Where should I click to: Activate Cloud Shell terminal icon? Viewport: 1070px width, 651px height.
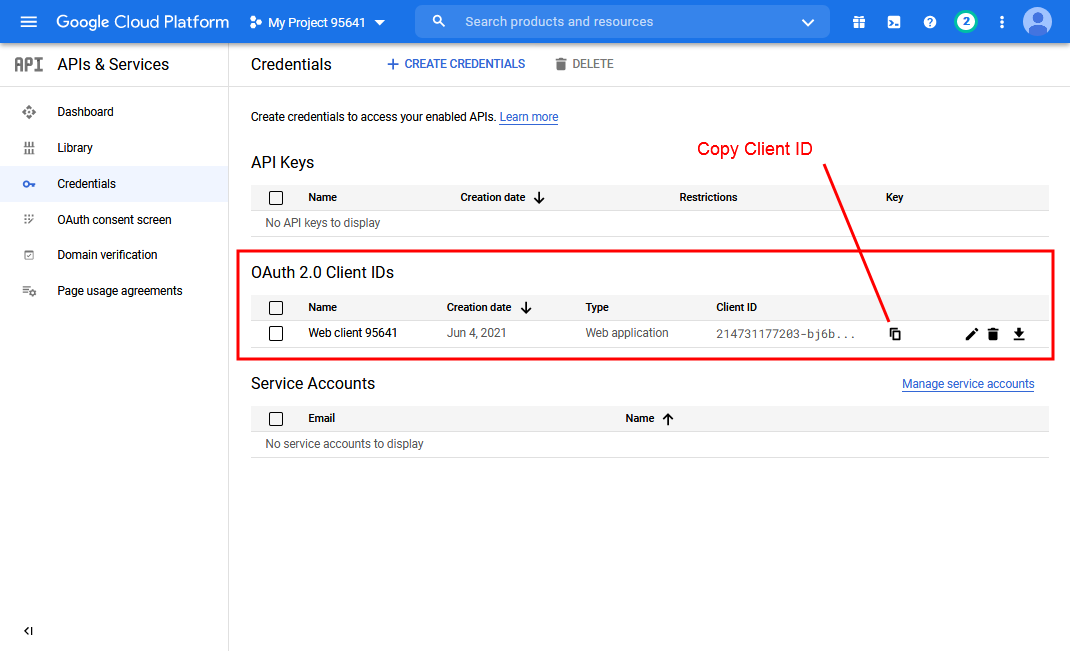894,23
